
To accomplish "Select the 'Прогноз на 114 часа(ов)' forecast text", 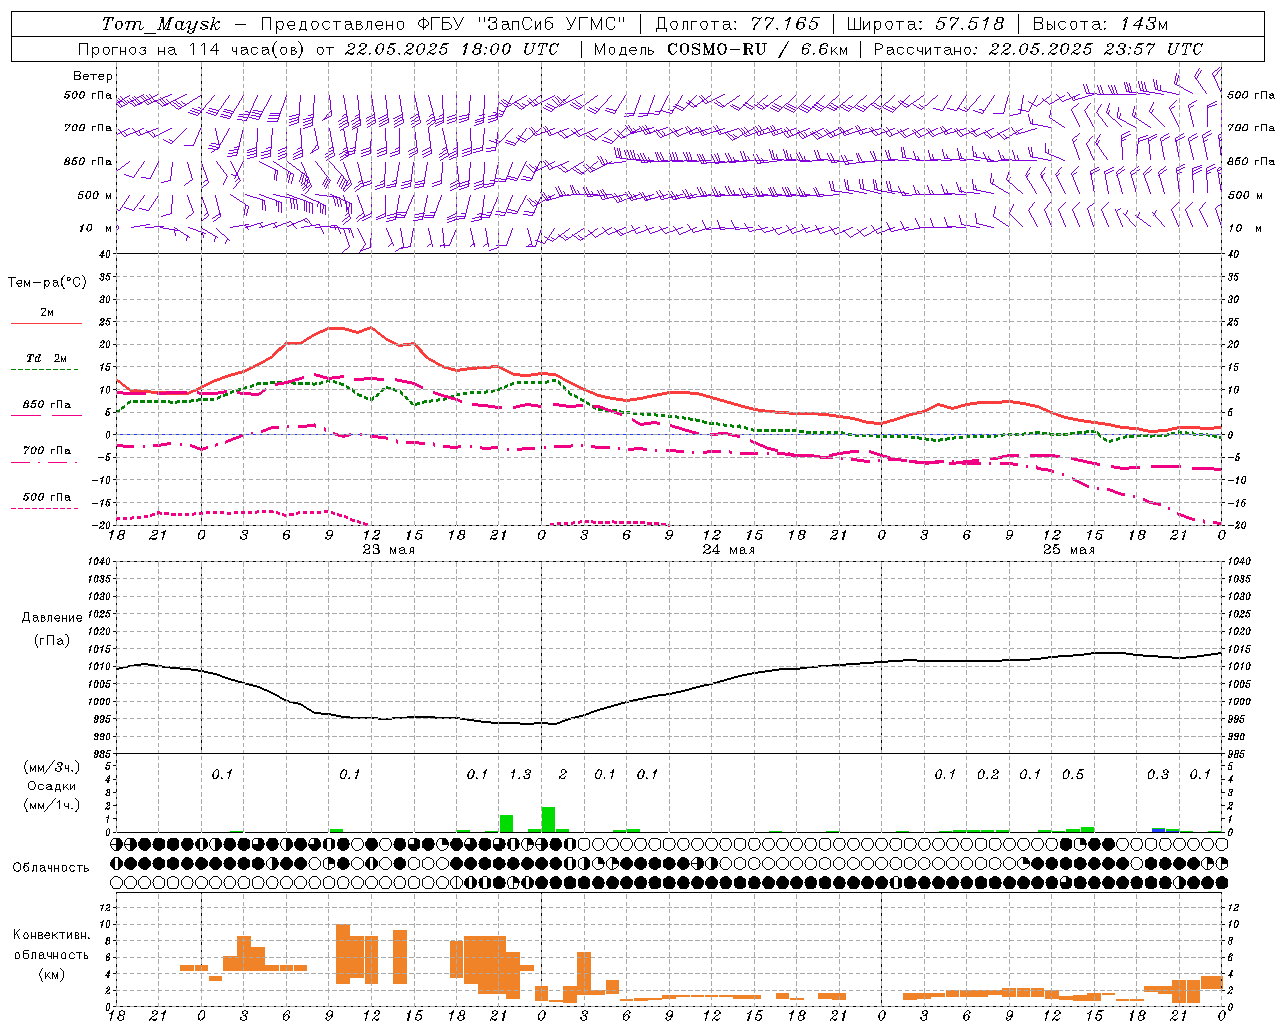I will (x=192, y=49).
